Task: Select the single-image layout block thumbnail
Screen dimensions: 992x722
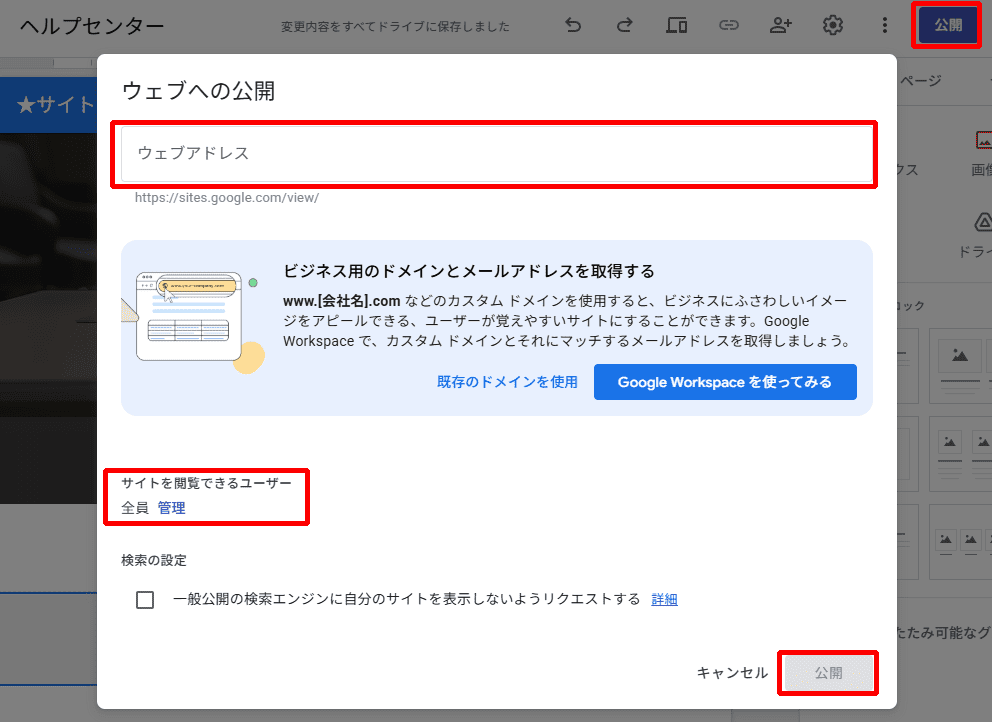Action: (960, 366)
